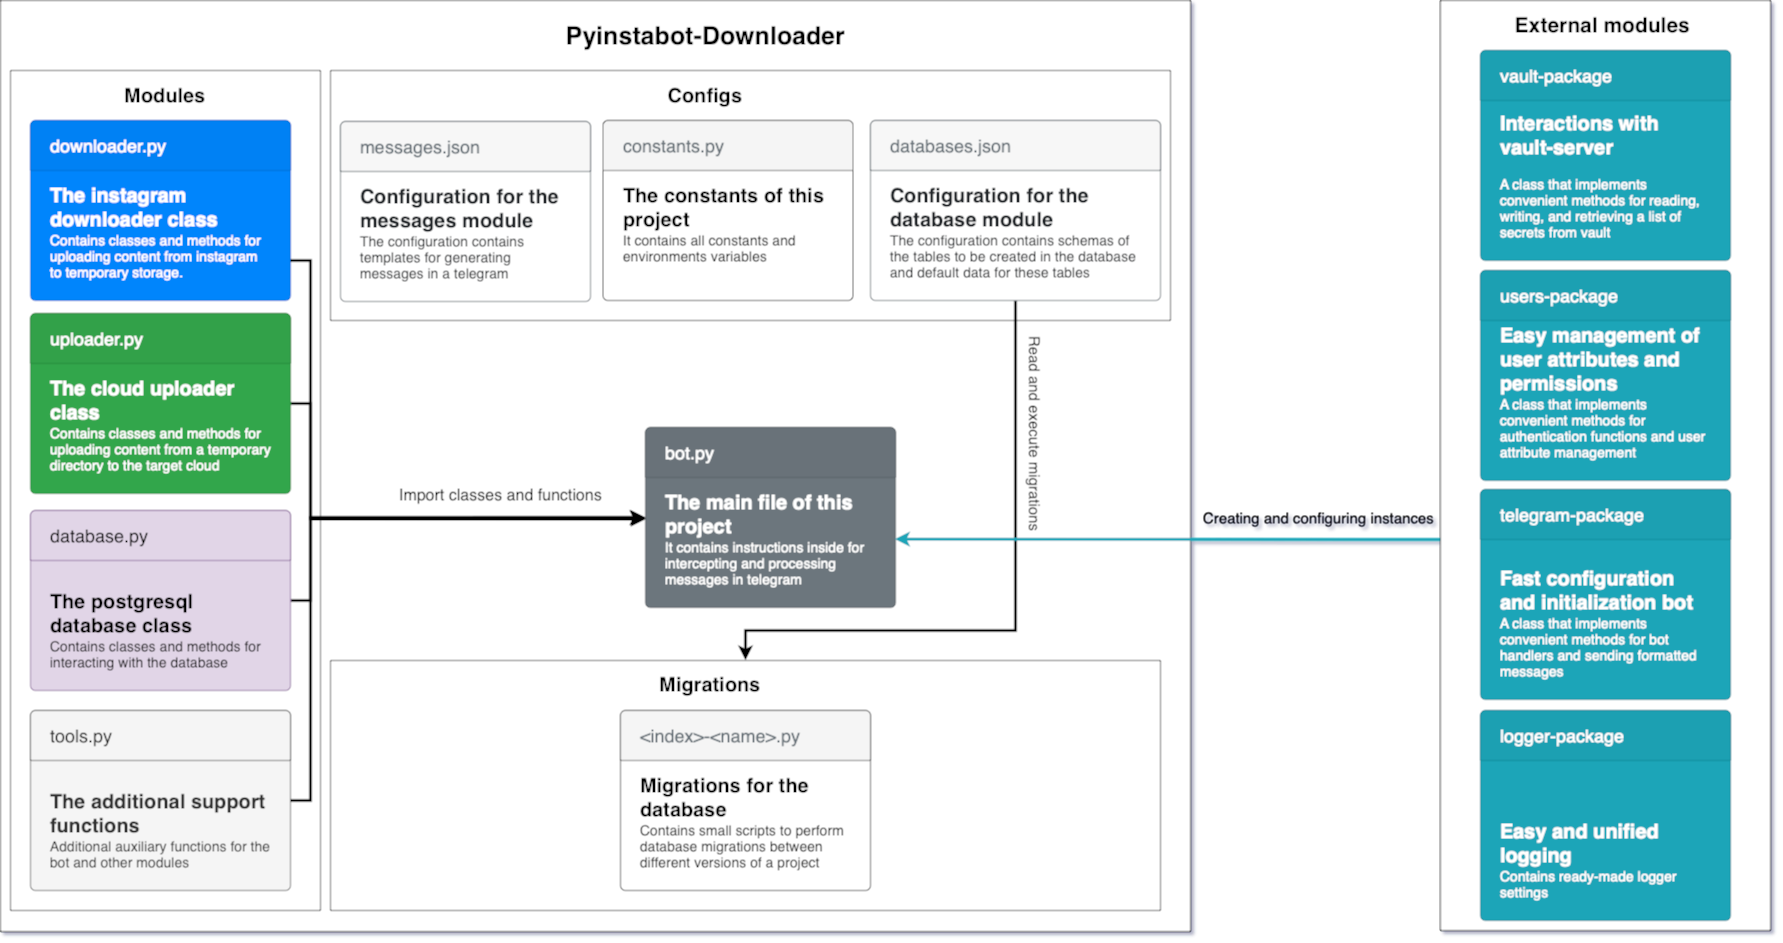Select the telegram-package header
1783x943 pixels.
(x=1605, y=515)
